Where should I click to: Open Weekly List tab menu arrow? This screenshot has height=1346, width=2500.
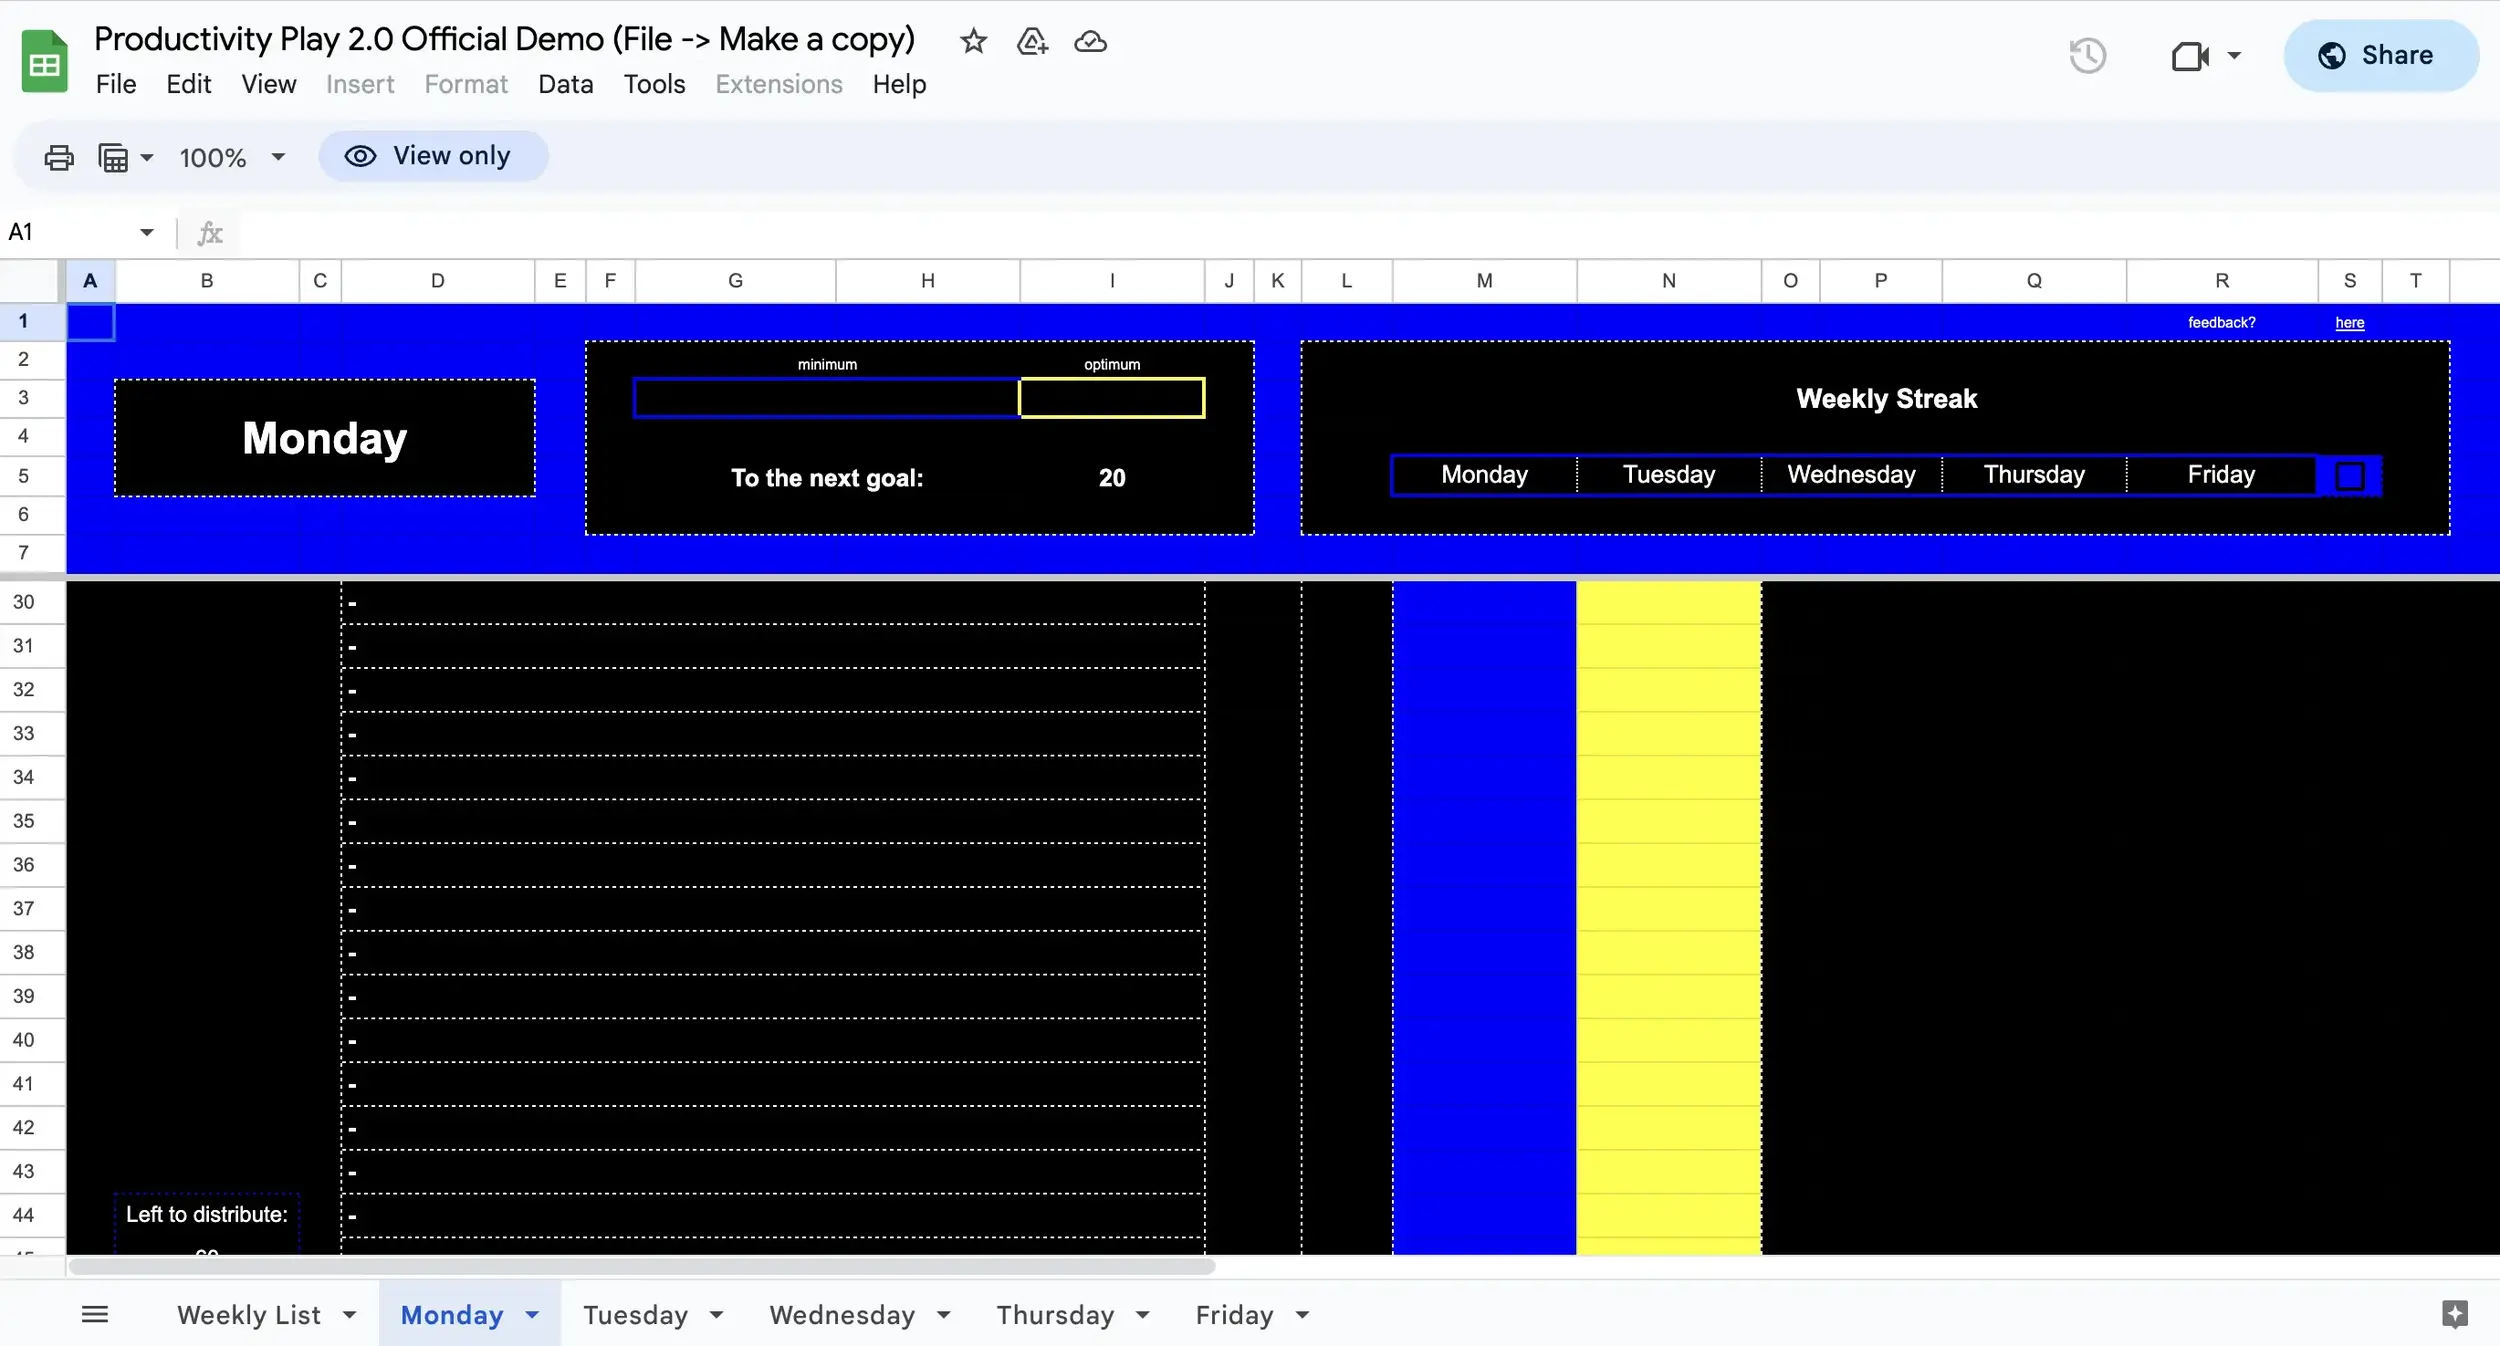(349, 1315)
